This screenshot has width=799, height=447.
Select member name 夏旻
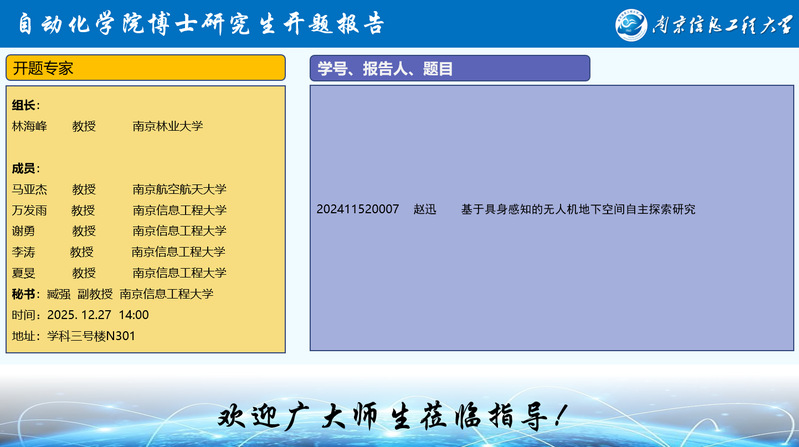click(x=23, y=273)
